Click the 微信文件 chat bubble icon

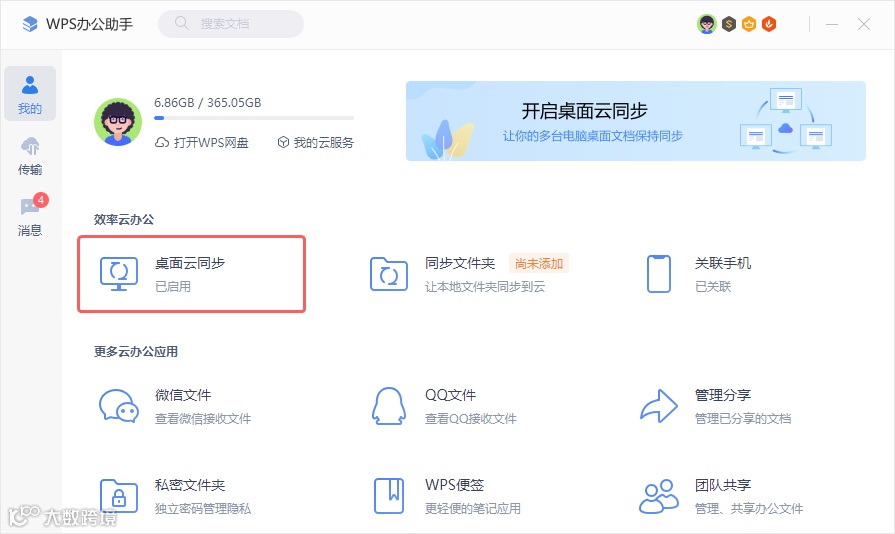119,406
